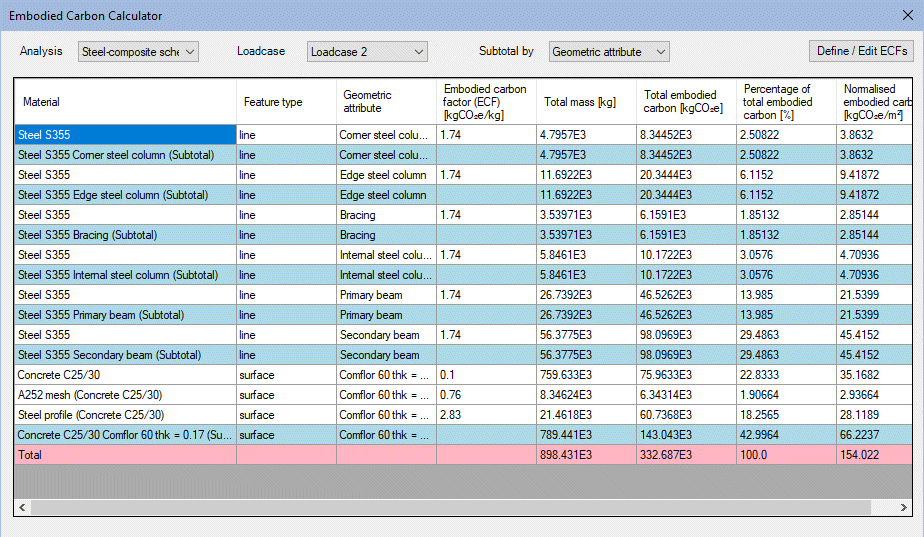Image resolution: width=924 pixels, height=537 pixels.
Task: Select the first Steel S355 material cell
Action: tap(125, 135)
